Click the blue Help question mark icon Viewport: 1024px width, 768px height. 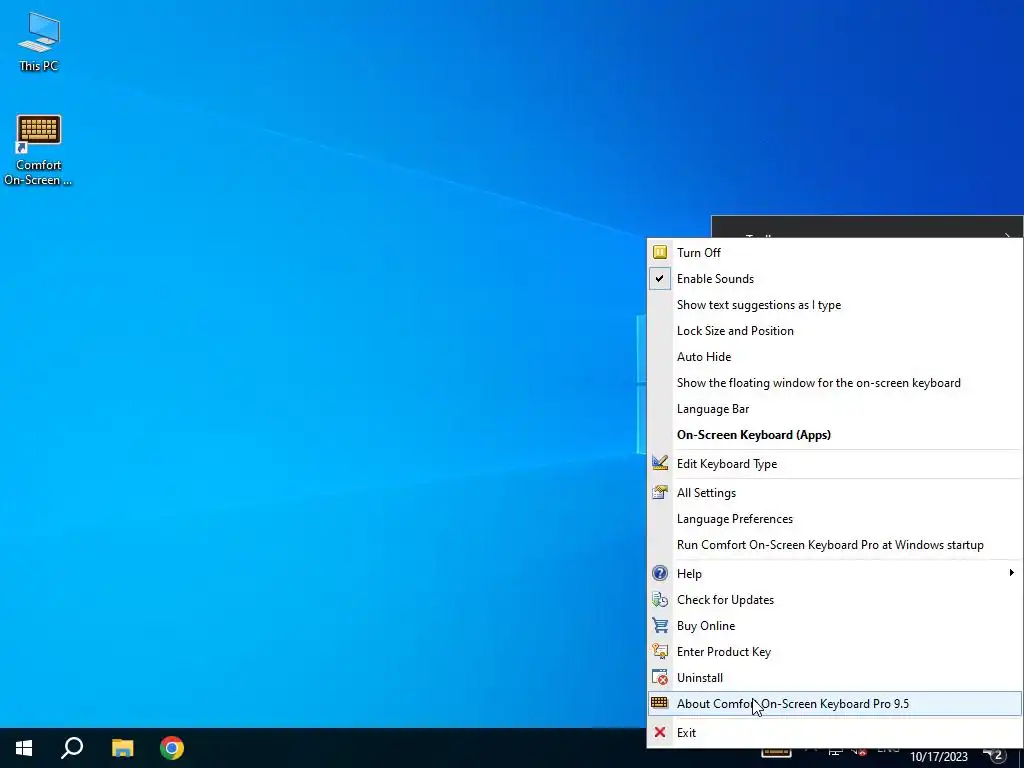pos(660,573)
